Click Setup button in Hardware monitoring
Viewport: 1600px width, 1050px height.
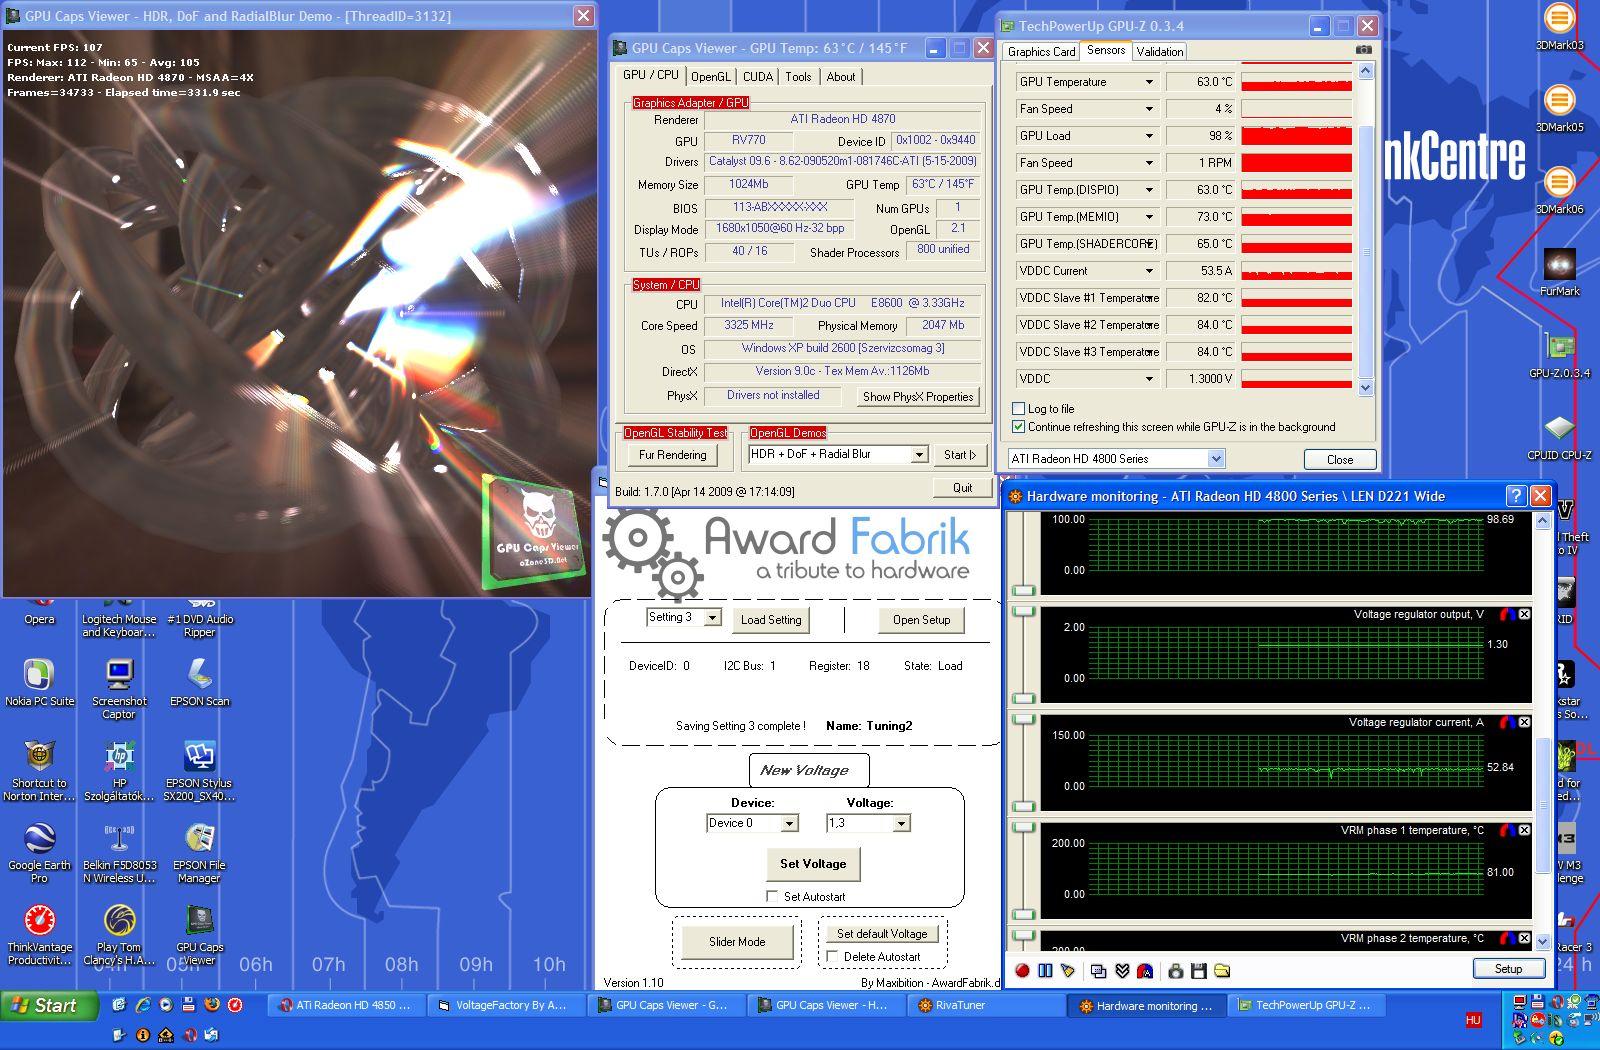pos(1508,968)
